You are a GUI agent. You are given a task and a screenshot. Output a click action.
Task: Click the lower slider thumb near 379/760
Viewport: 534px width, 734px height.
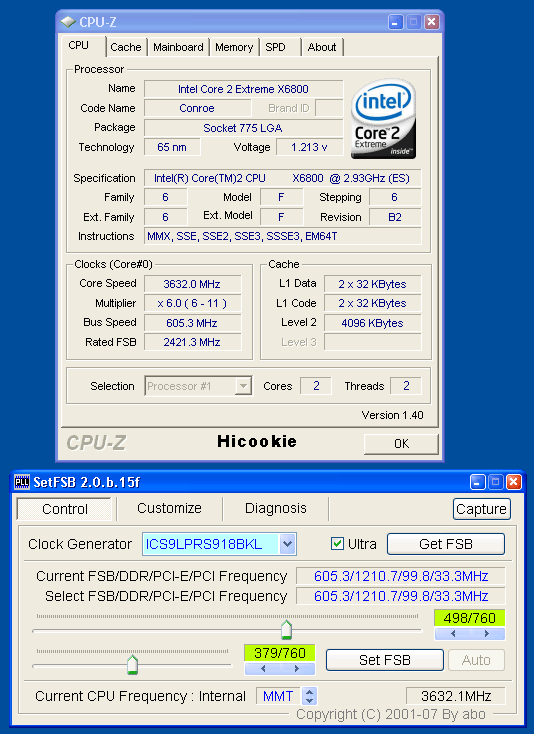click(x=132, y=665)
